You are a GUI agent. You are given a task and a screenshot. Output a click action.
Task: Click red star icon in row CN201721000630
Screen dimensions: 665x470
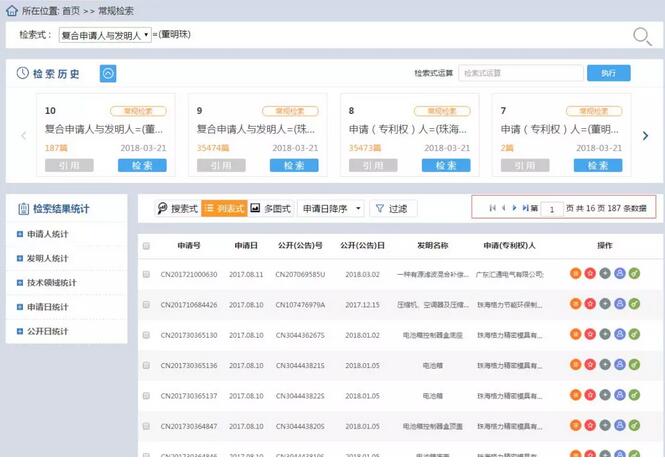click(590, 274)
